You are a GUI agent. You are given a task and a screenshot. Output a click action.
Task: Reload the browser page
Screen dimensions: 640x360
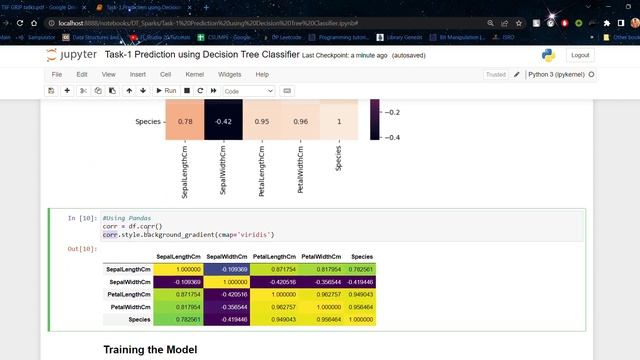pyautogui.click(x=20, y=23)
